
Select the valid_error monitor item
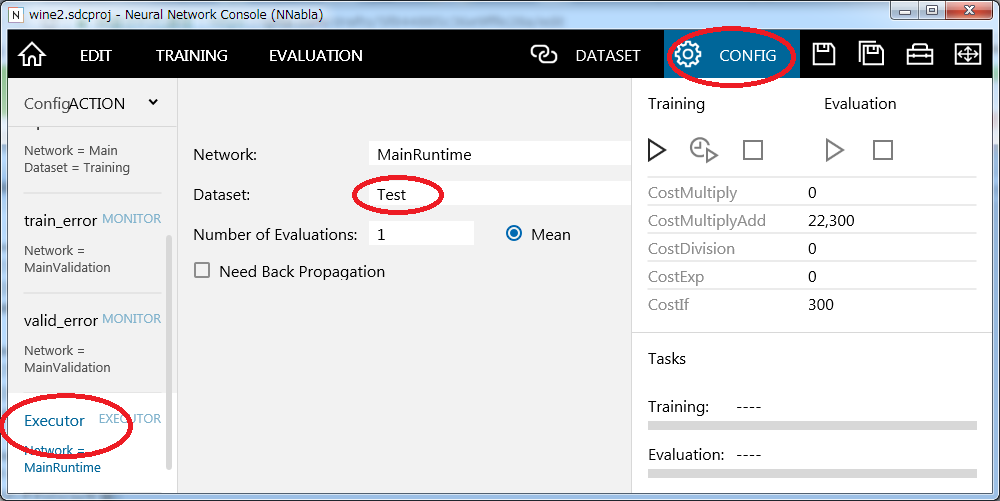[x=62, y=321]
